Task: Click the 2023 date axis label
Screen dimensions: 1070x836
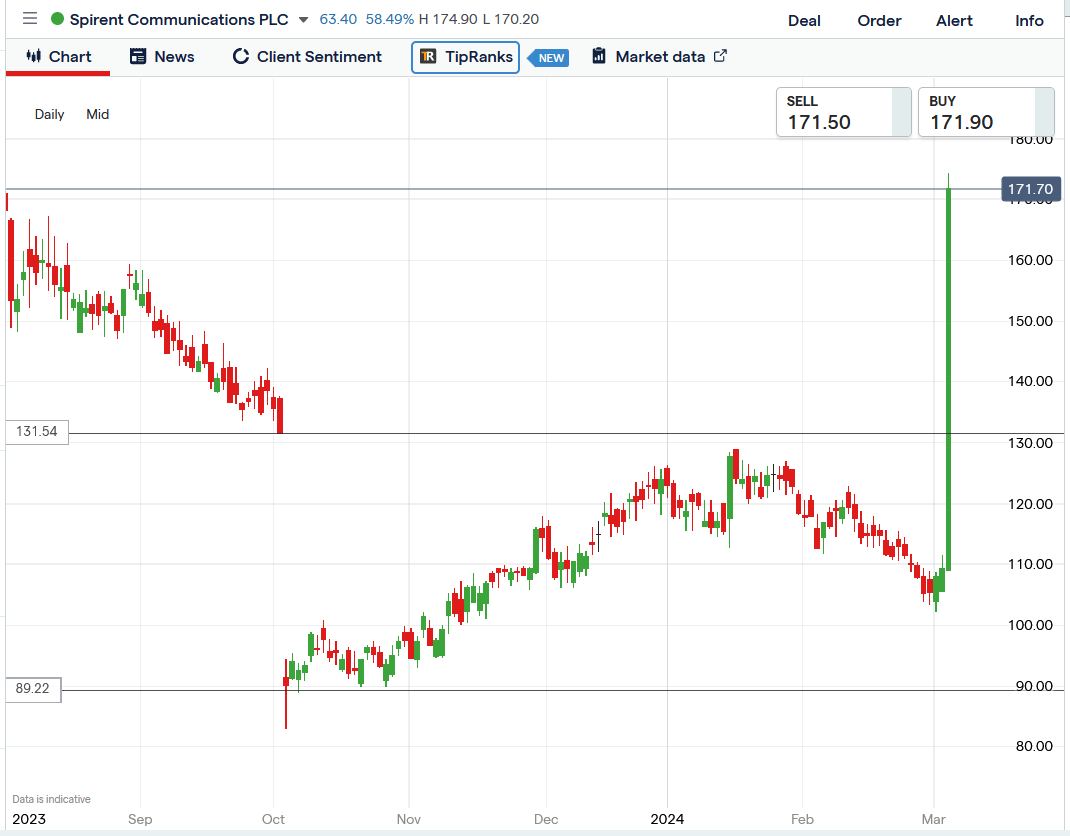Action: pos(29,819)
